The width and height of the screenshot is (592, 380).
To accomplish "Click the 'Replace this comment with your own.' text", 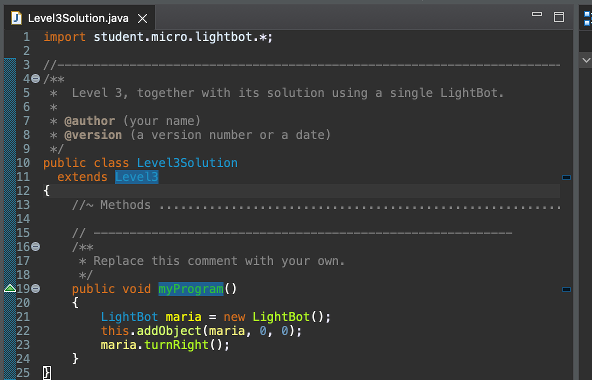I will coord(219,261).
